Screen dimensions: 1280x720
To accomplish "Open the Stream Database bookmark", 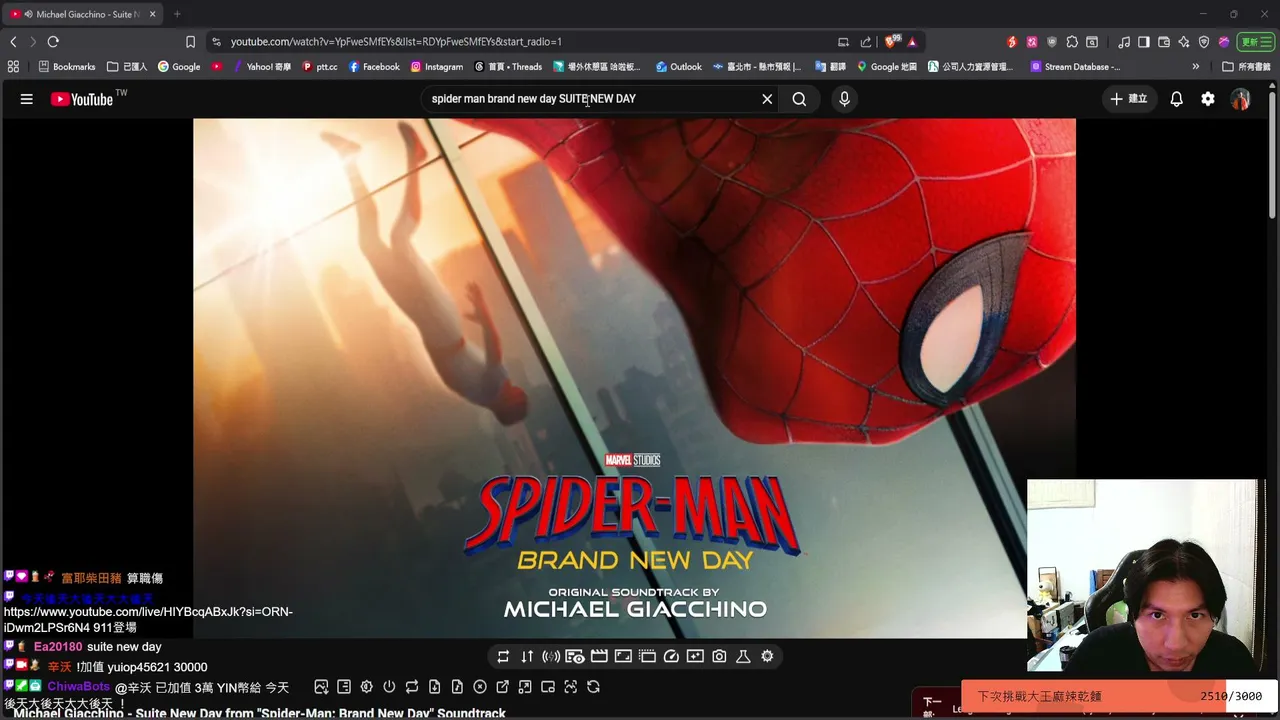I will [1075, 67].
